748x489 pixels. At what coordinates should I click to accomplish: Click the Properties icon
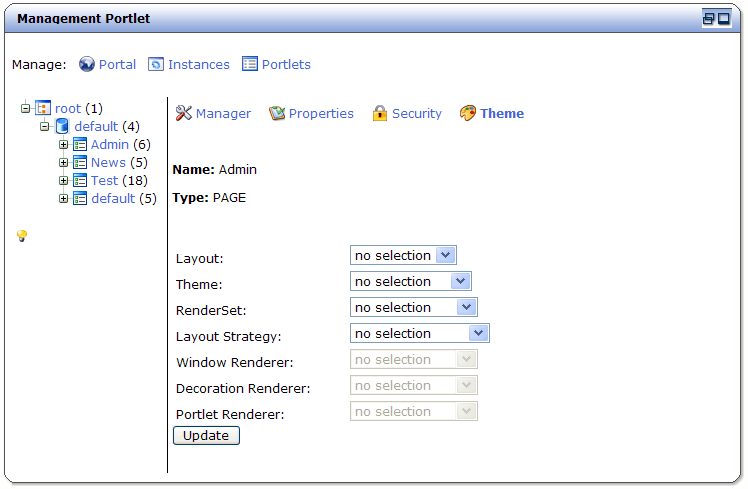(277, 113)
